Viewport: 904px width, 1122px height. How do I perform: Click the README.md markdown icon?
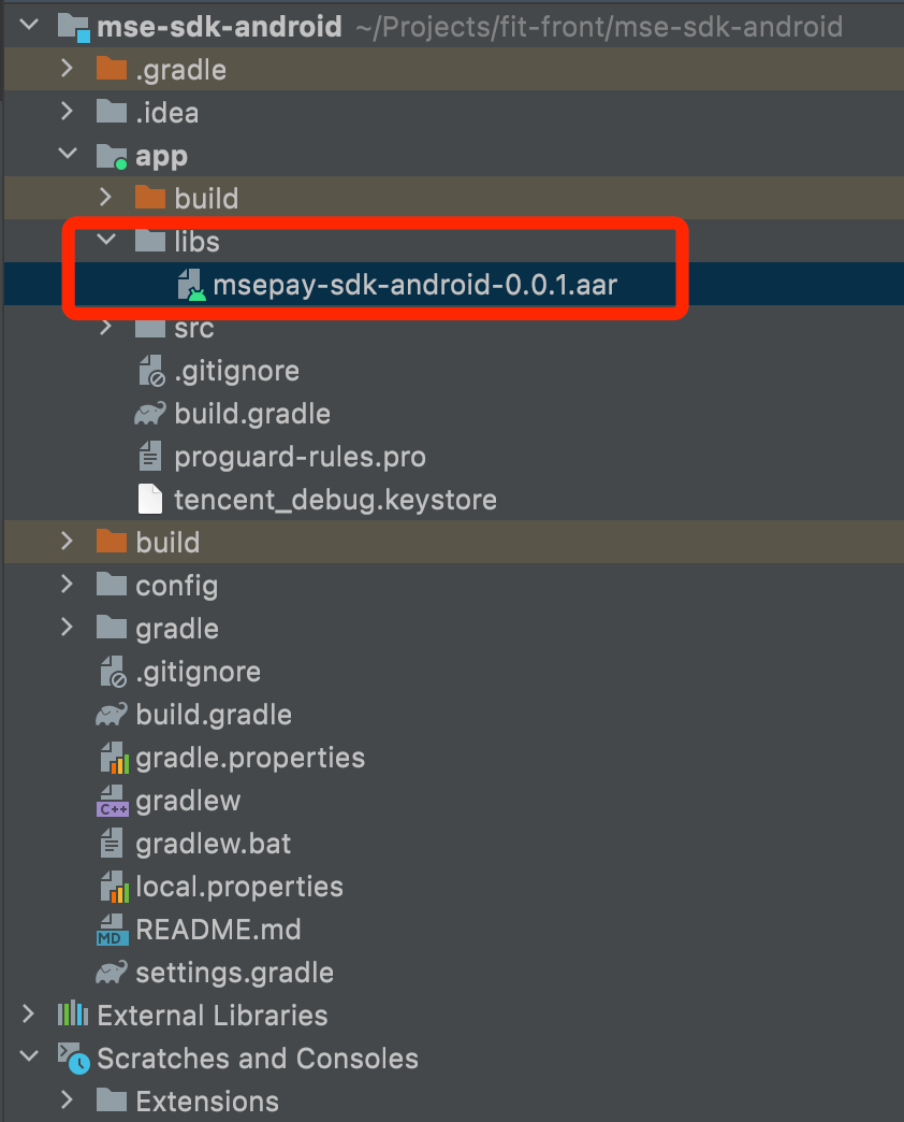[x=113, y=930]
